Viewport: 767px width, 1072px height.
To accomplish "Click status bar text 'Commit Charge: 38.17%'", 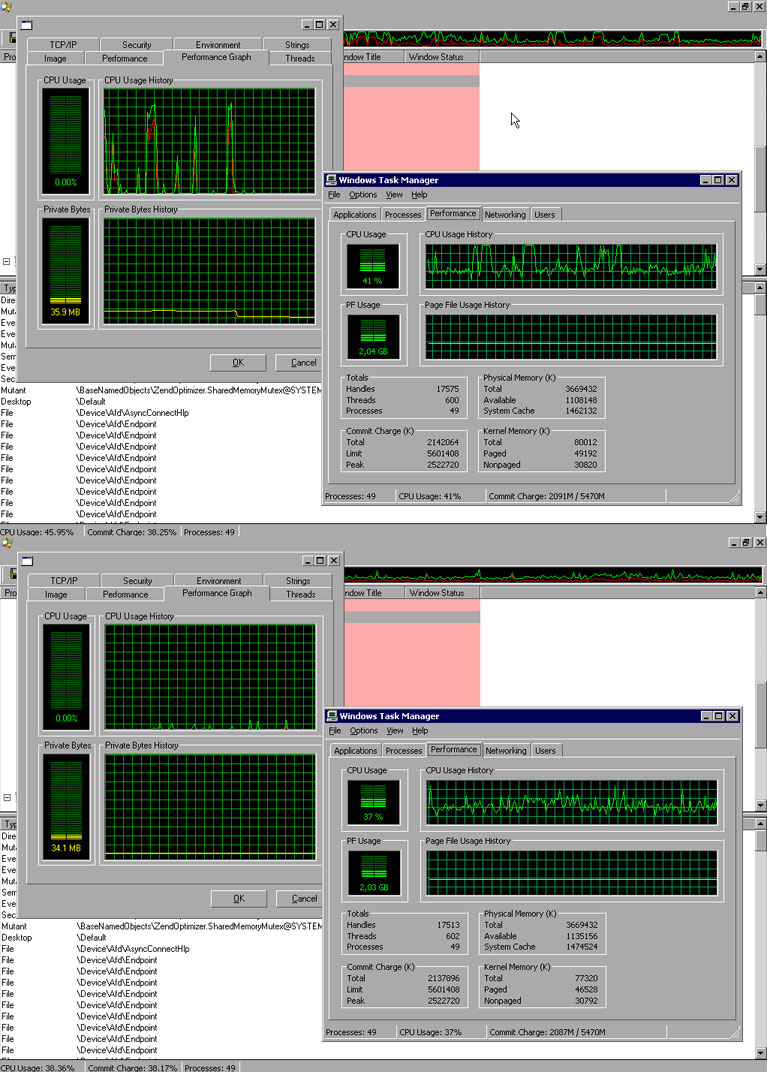I will (133, 1068).
